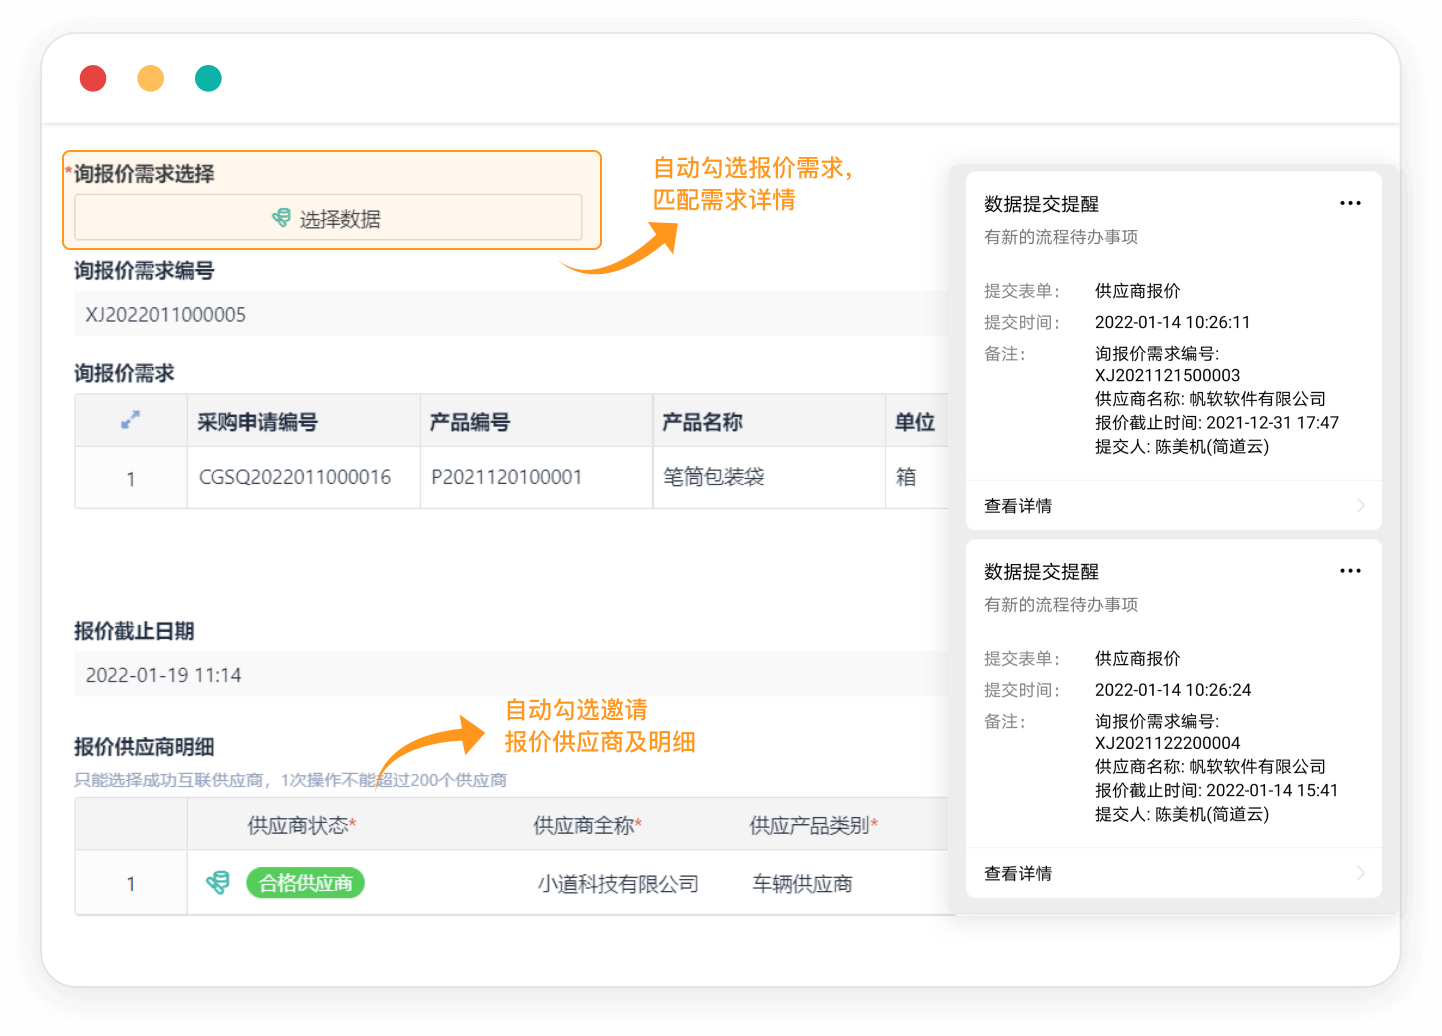1442x1036 pixels.
Task: Click the 产品编号 column header
Action: (470, 422)
